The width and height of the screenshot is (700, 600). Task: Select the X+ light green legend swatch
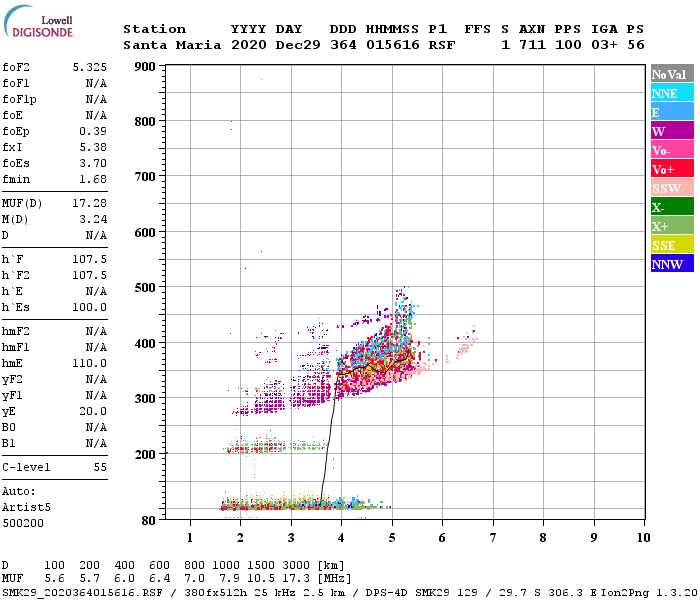672,225
